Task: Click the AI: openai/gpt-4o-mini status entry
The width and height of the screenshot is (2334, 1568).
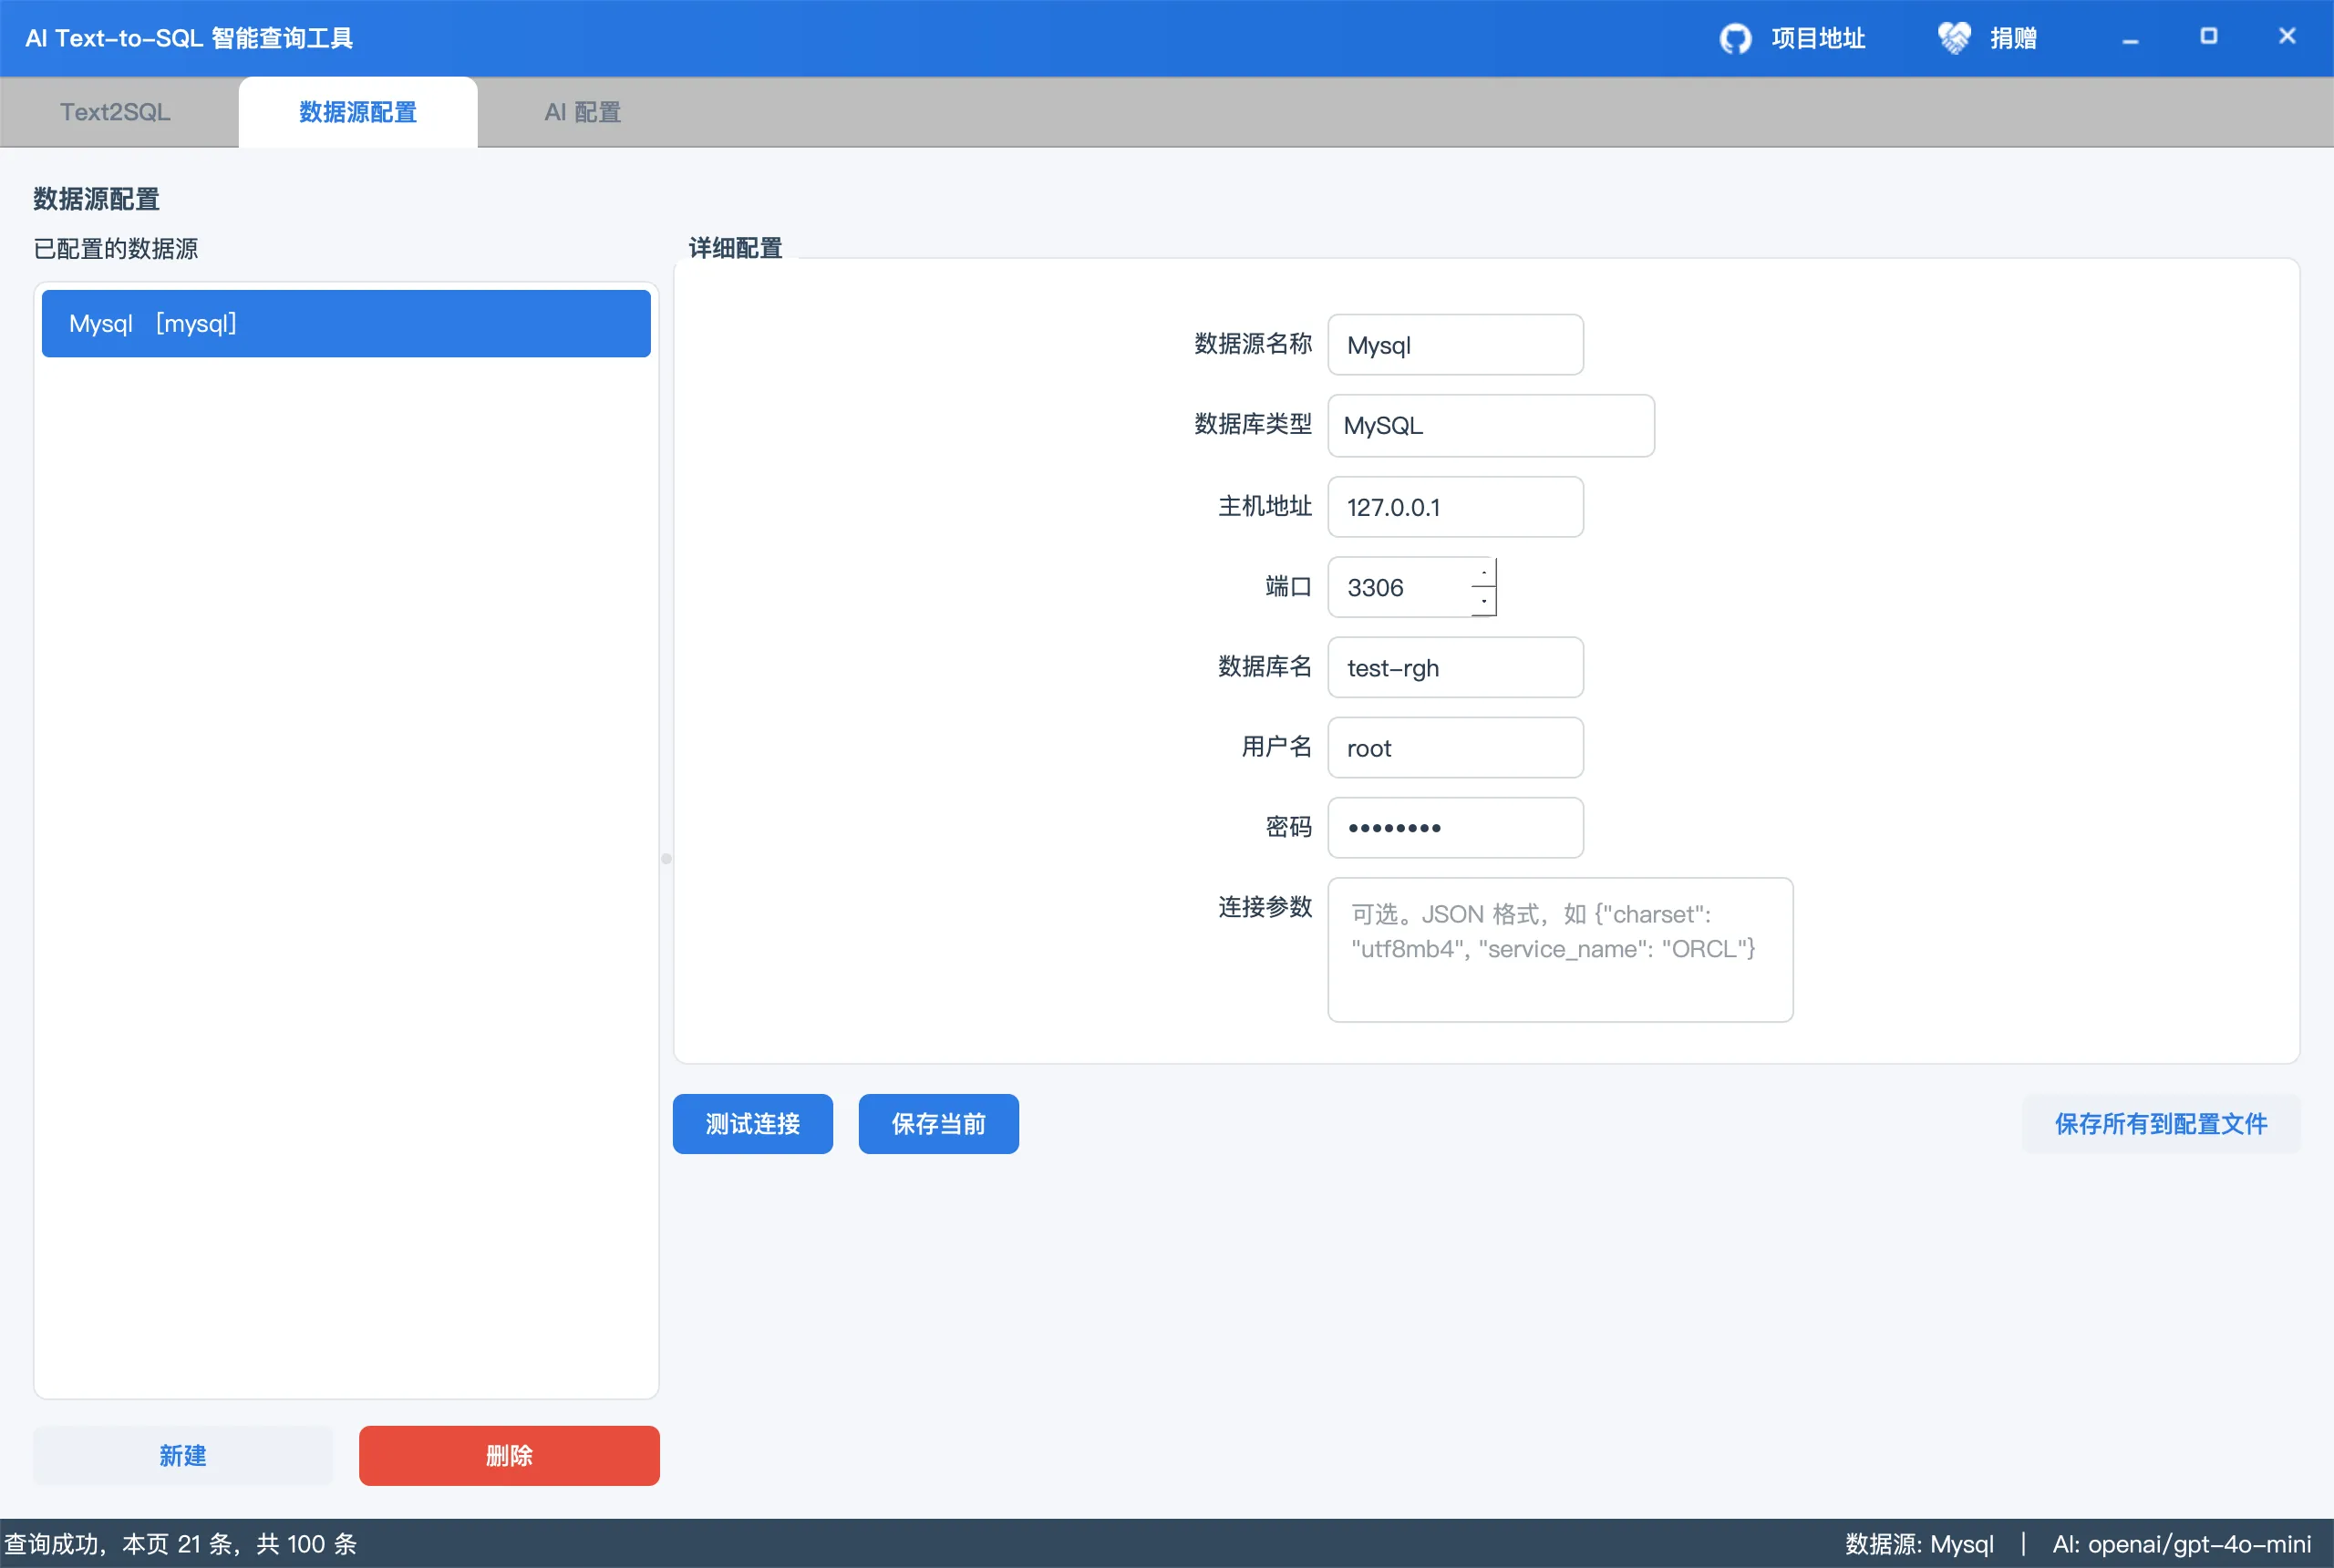Action: click(x=2181, y=1544)
